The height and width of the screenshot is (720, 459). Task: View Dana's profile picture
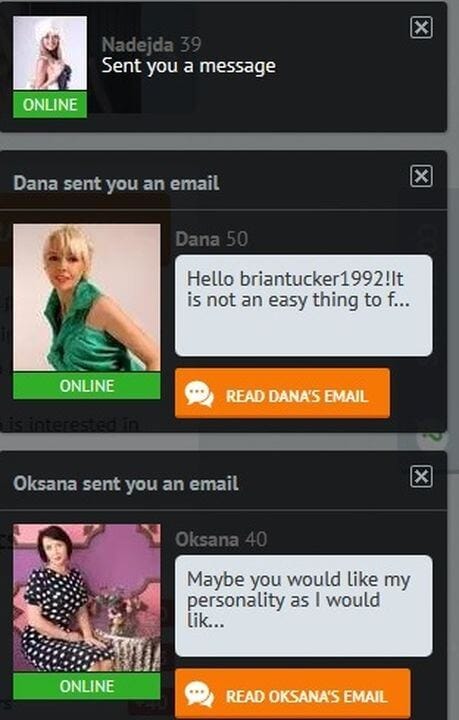(87, 297)
